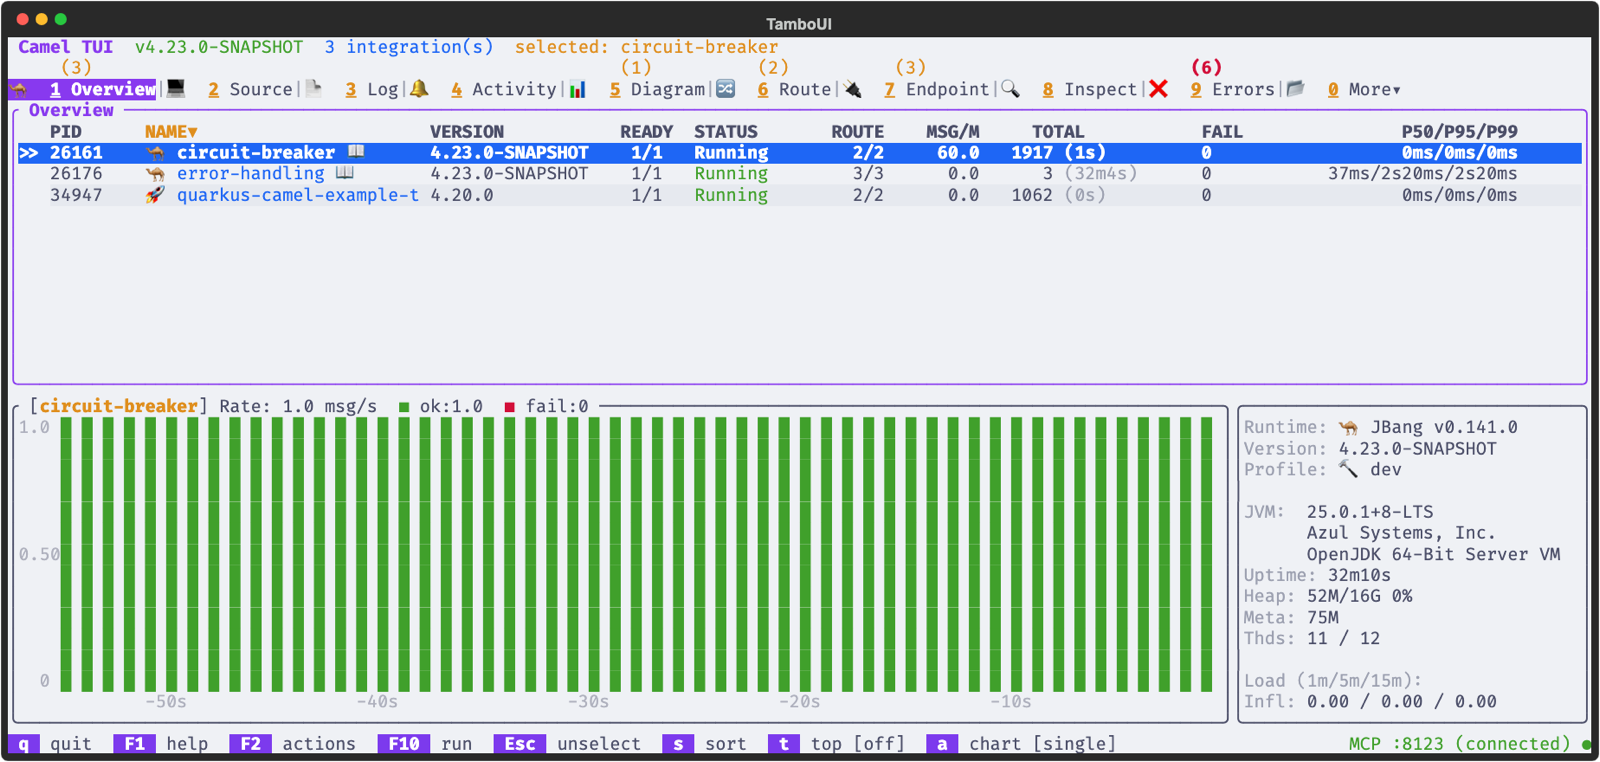Click the red X icon beside Errors tab
This screenshot has height=762, width=1600.
(x=1159, y=89)
